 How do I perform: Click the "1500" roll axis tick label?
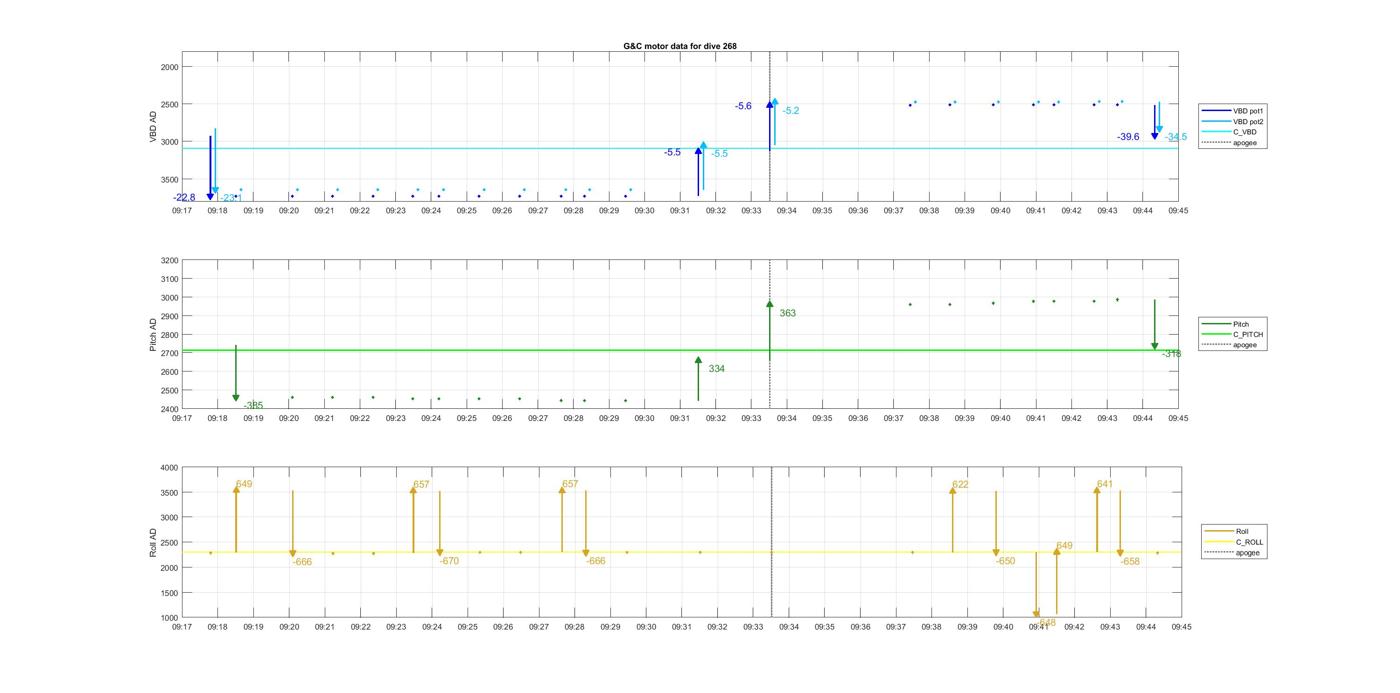(x=169, y=593)
